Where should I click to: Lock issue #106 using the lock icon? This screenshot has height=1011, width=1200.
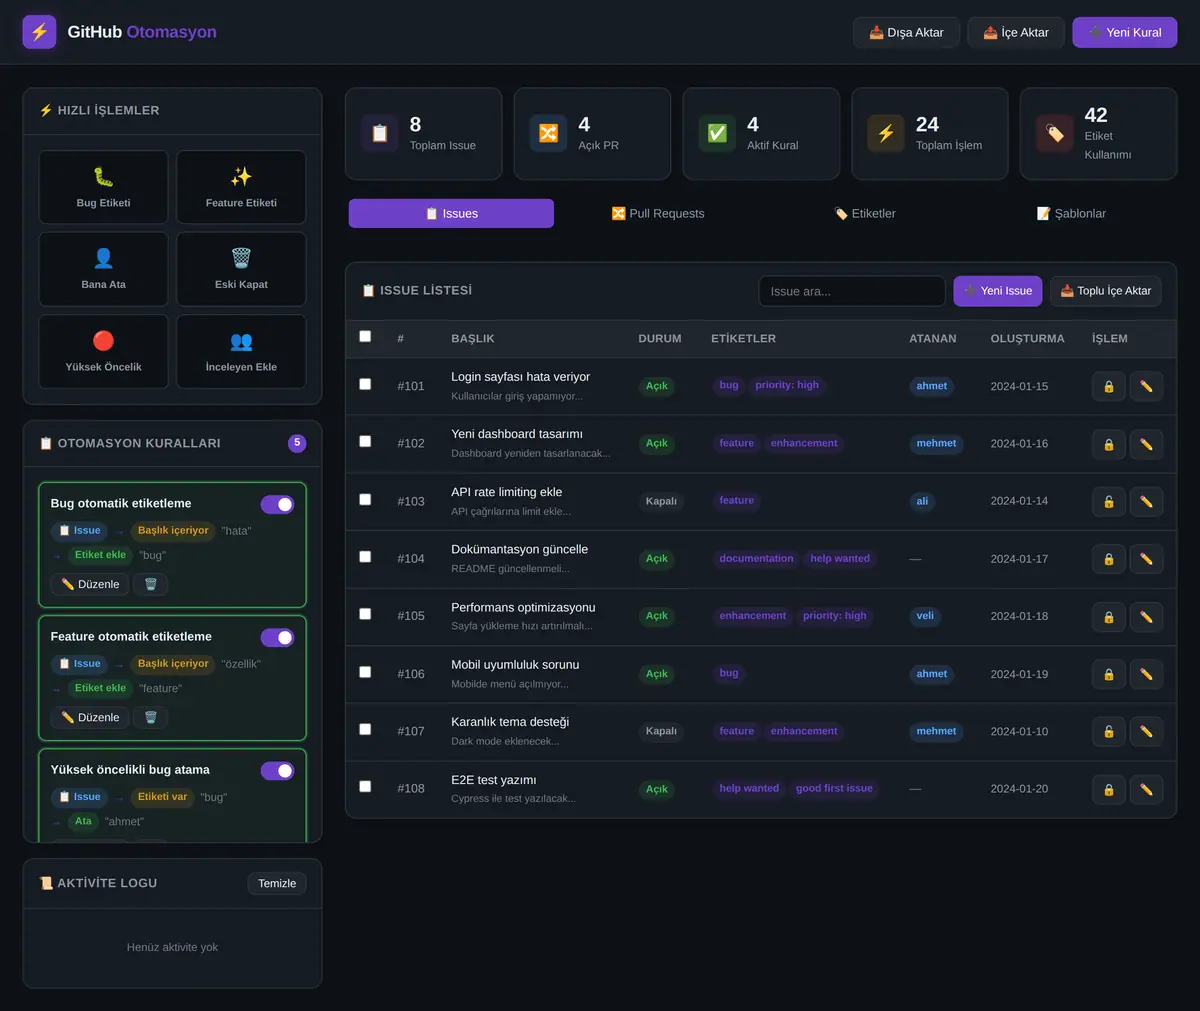[x=1108, y=674]
